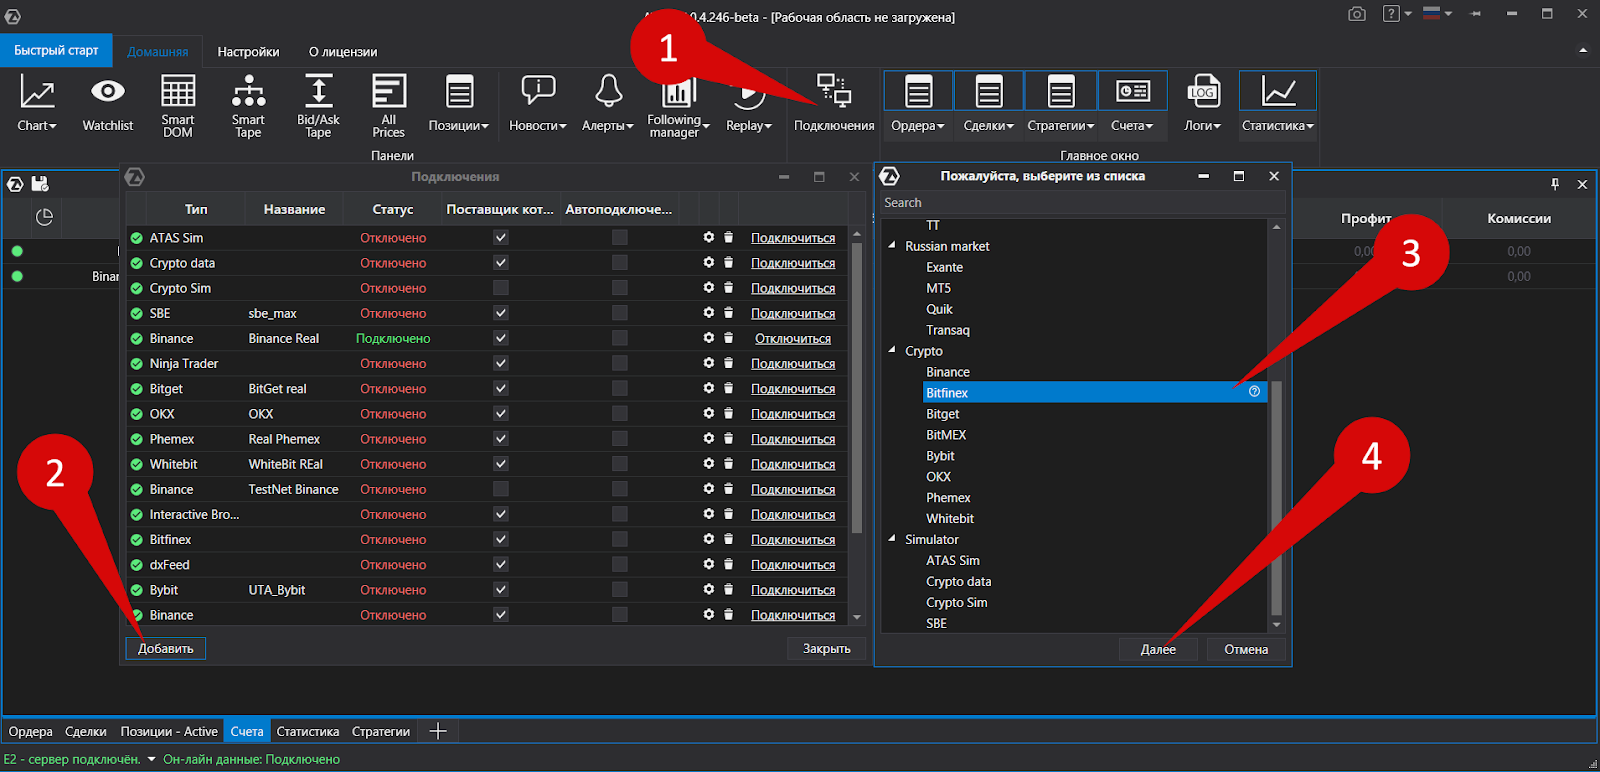Image resolution: width=1600 pixels, height=772 pixels.
Task: Switch to bottom Статистика tab
Action: tap(307, 731)
